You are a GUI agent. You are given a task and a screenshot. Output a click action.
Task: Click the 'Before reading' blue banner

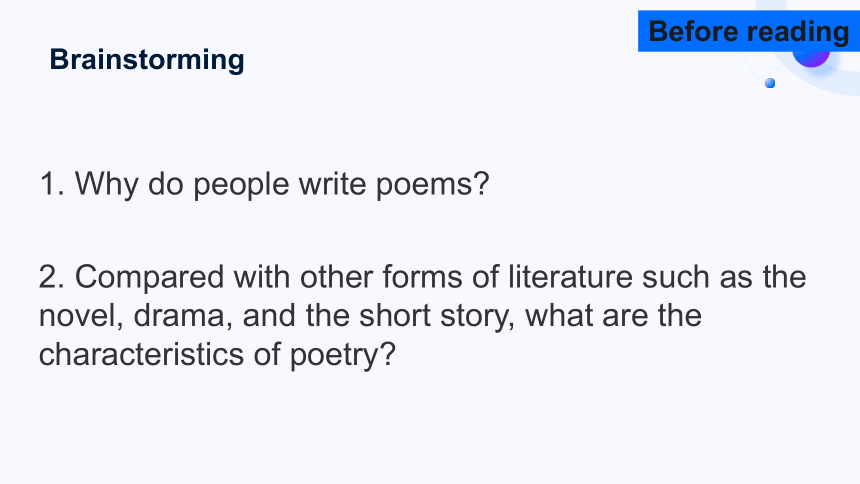749,31
